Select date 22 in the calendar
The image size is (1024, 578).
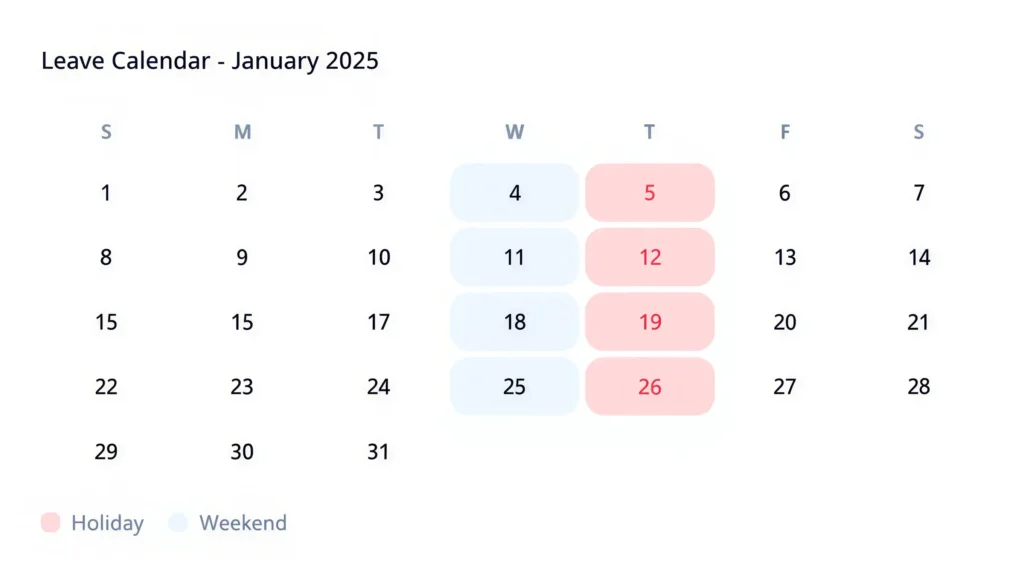(x=106, y=387)
